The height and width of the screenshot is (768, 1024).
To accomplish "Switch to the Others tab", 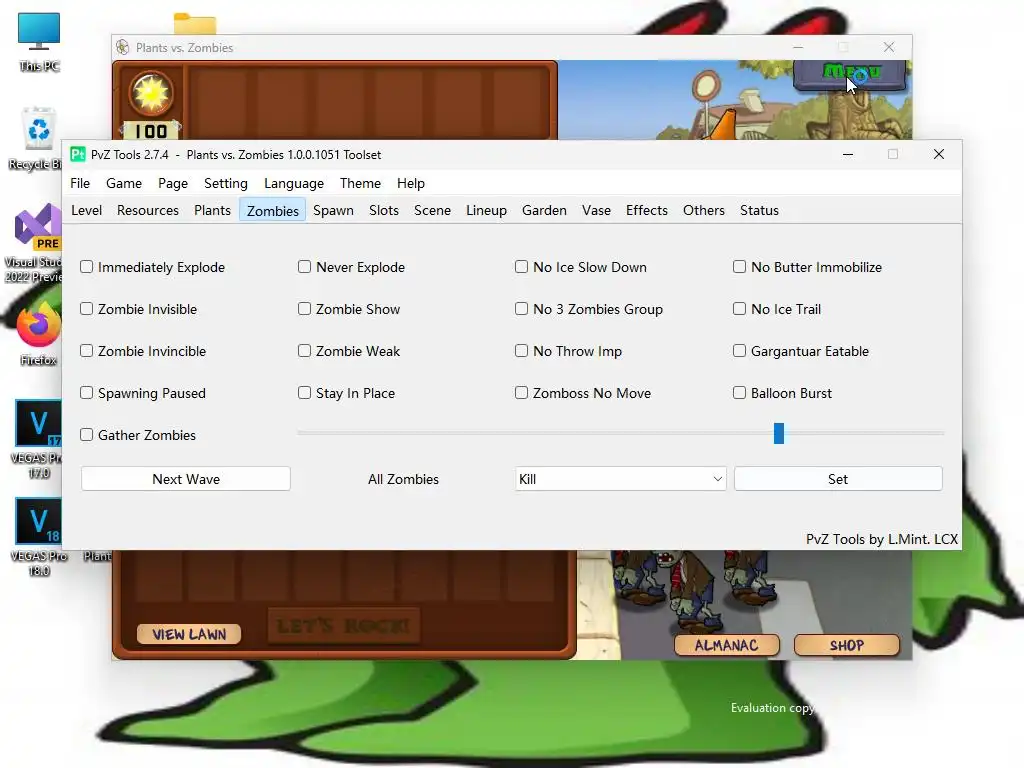I will point(704,210).
